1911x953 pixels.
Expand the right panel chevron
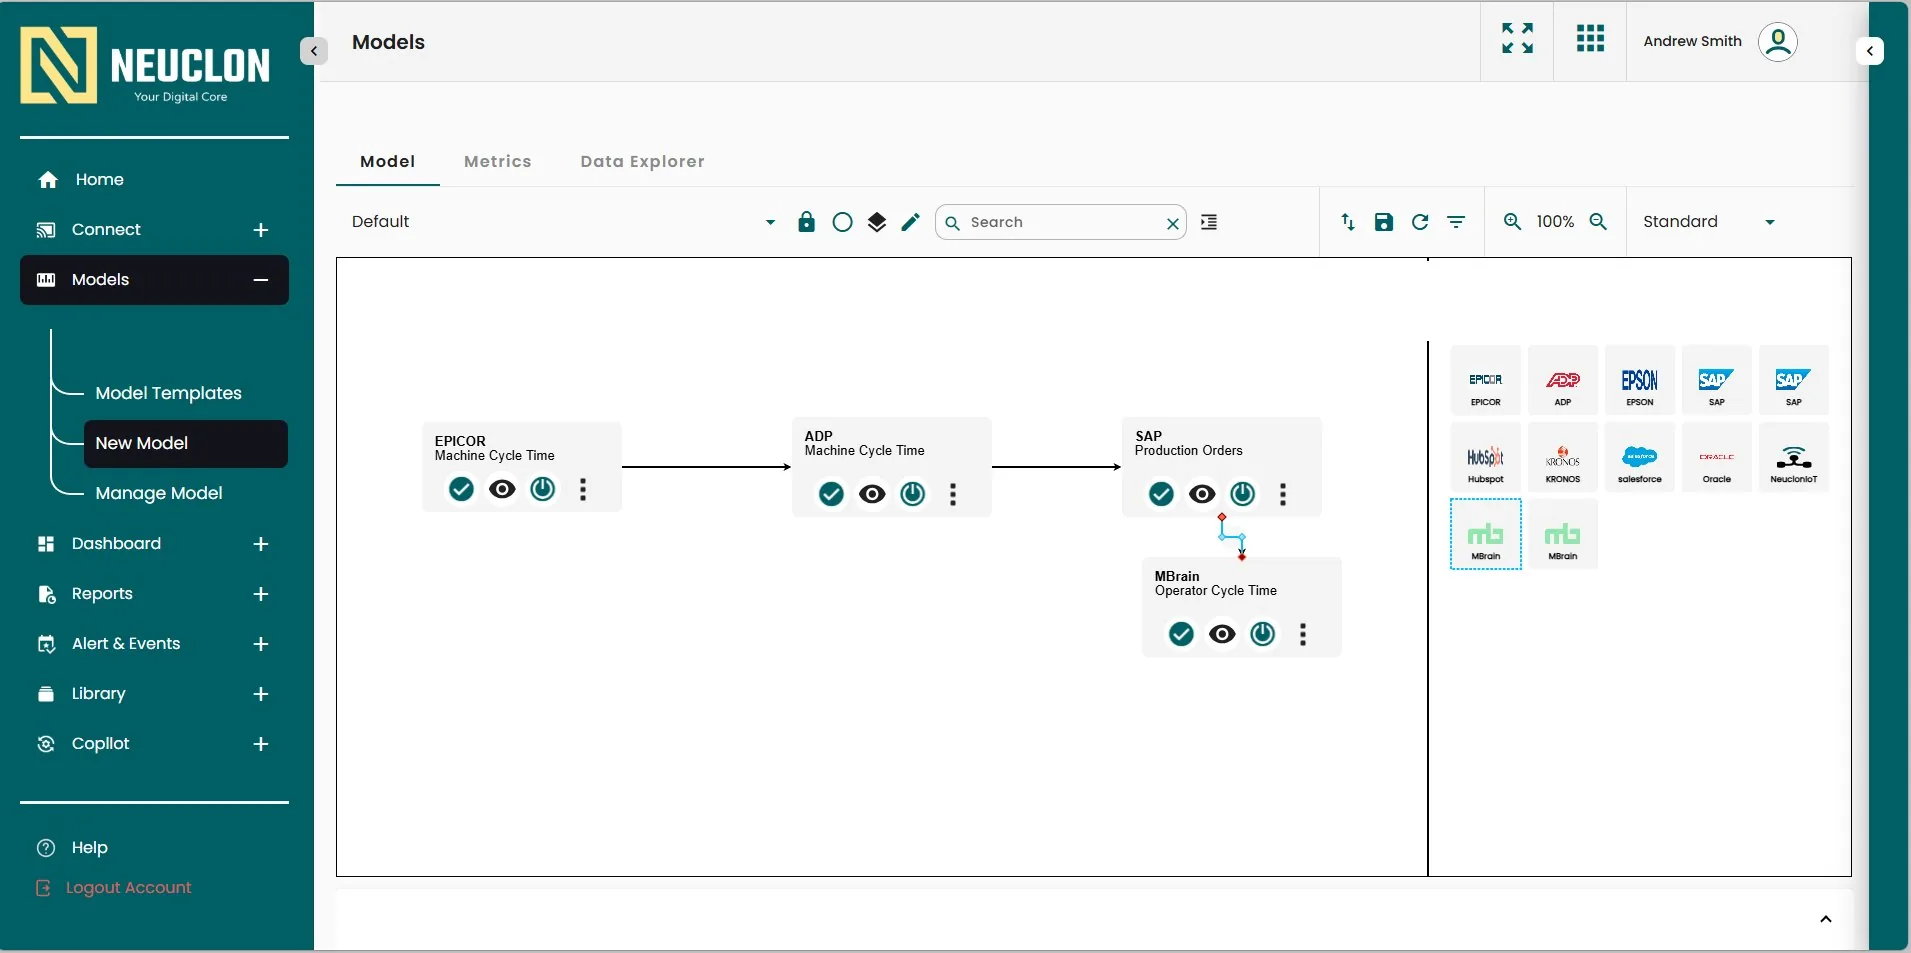pyautogui.click(x=1869, y=51)
